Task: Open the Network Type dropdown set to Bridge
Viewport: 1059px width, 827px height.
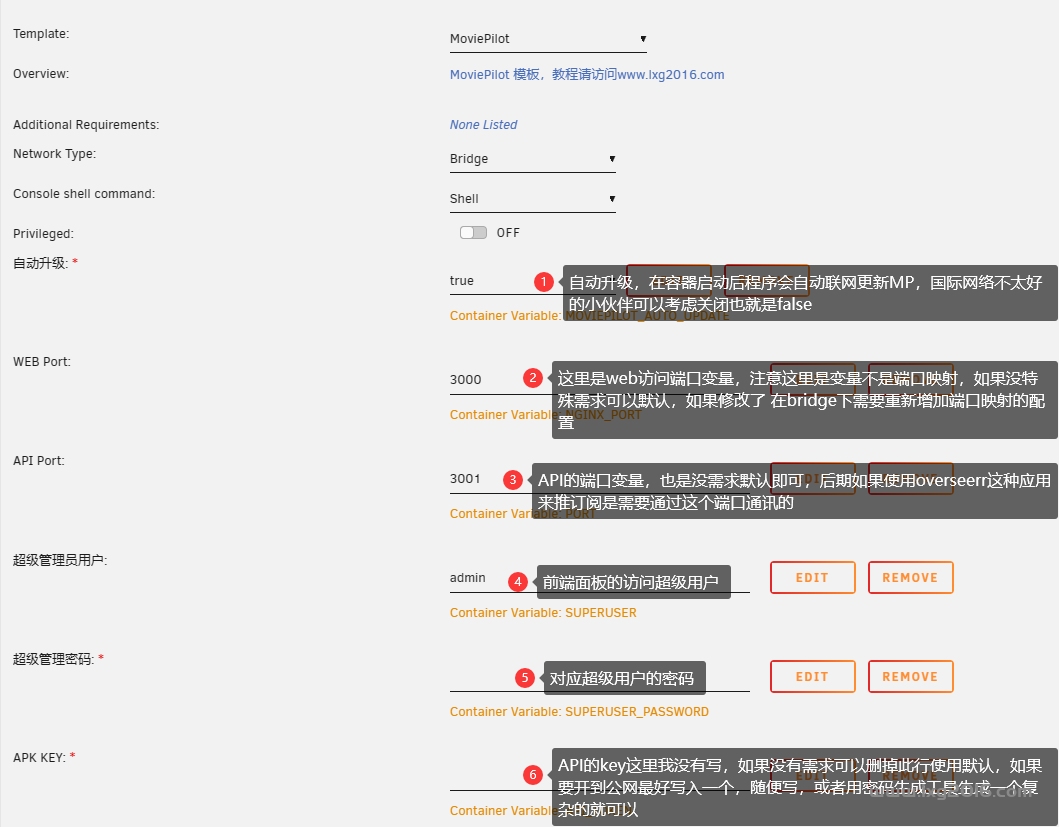Action: (x=533, y=159)
